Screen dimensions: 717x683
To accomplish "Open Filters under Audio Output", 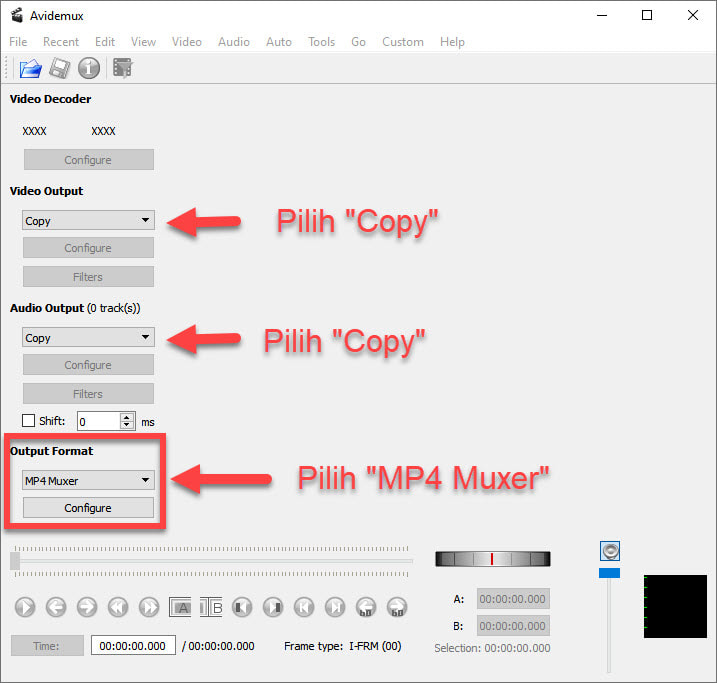I will click(88, 394).
